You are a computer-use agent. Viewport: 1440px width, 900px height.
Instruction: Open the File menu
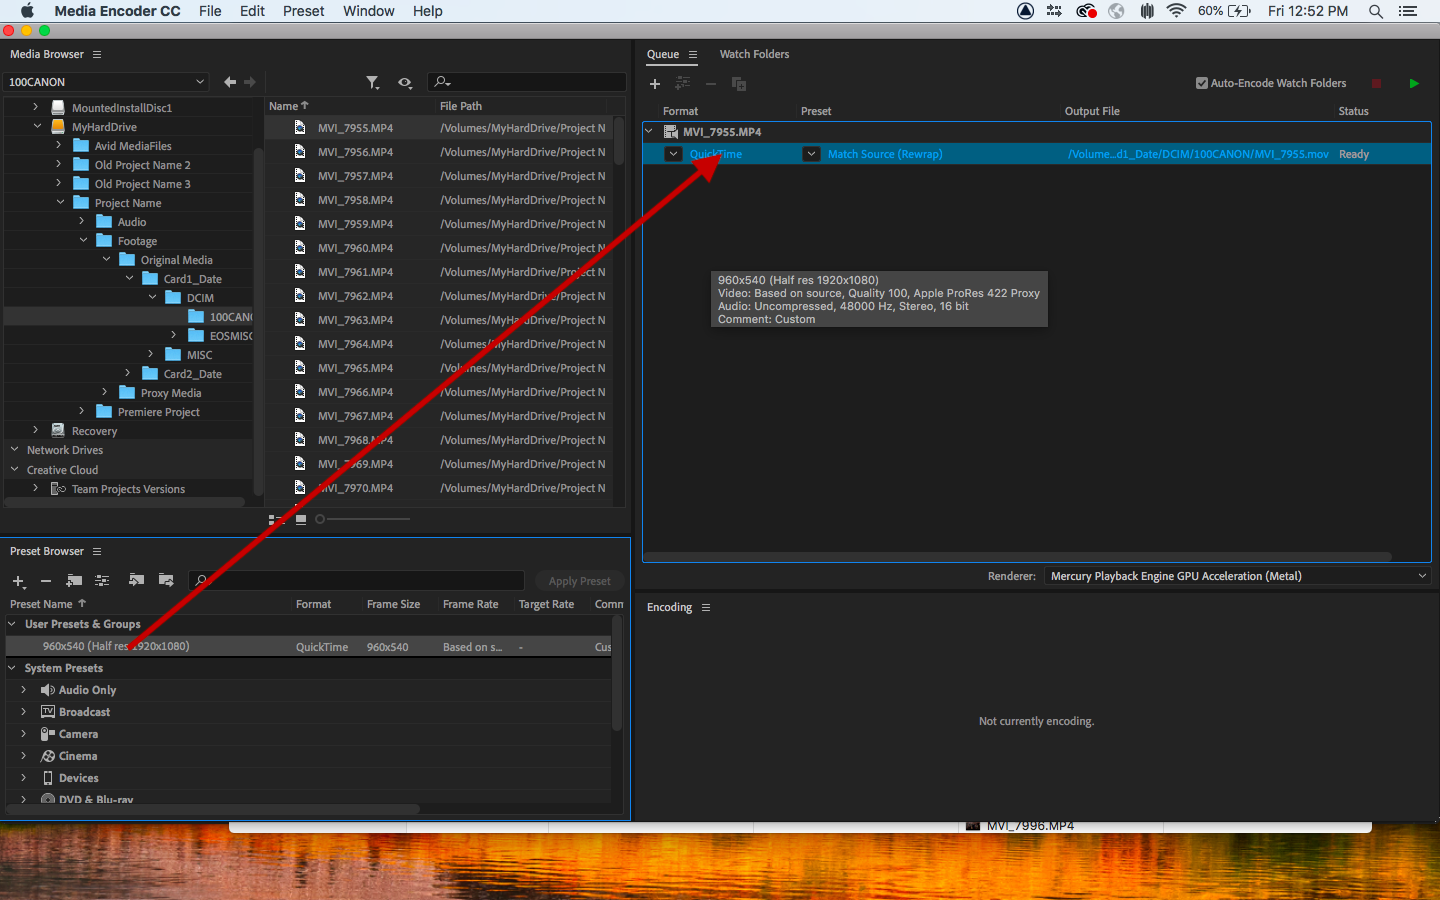pos(210,11)
